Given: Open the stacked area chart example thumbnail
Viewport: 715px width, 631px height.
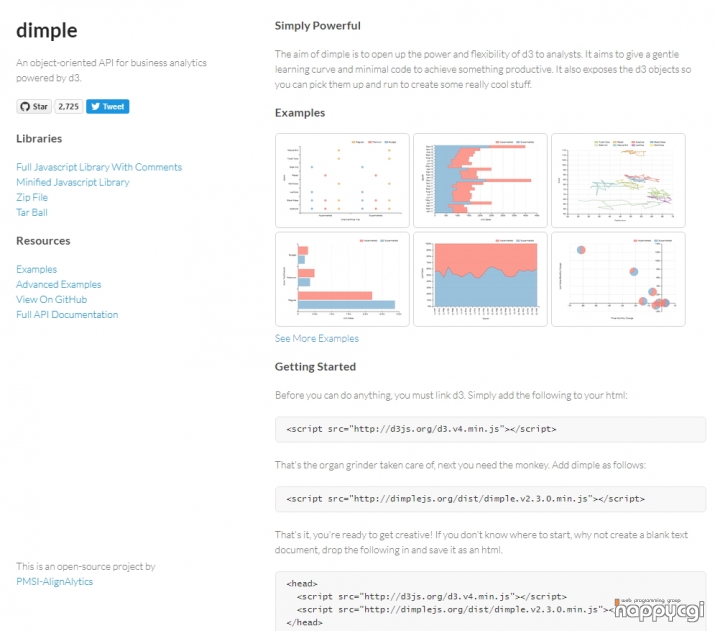Looking at the screenshot, I should point(480,279).
